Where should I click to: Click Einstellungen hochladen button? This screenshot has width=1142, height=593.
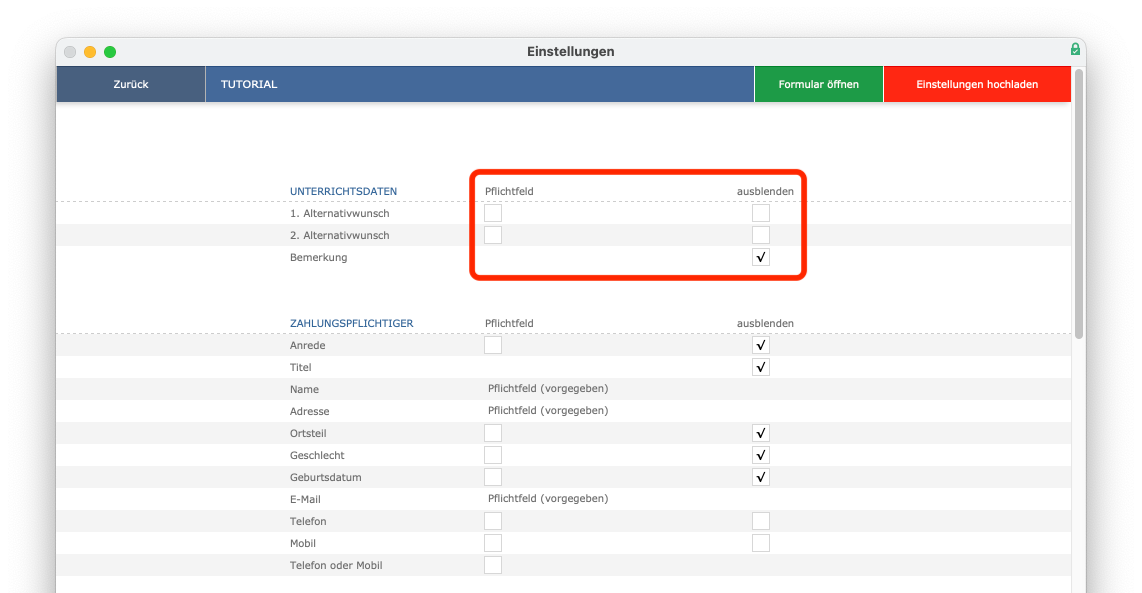pos(977,85)
